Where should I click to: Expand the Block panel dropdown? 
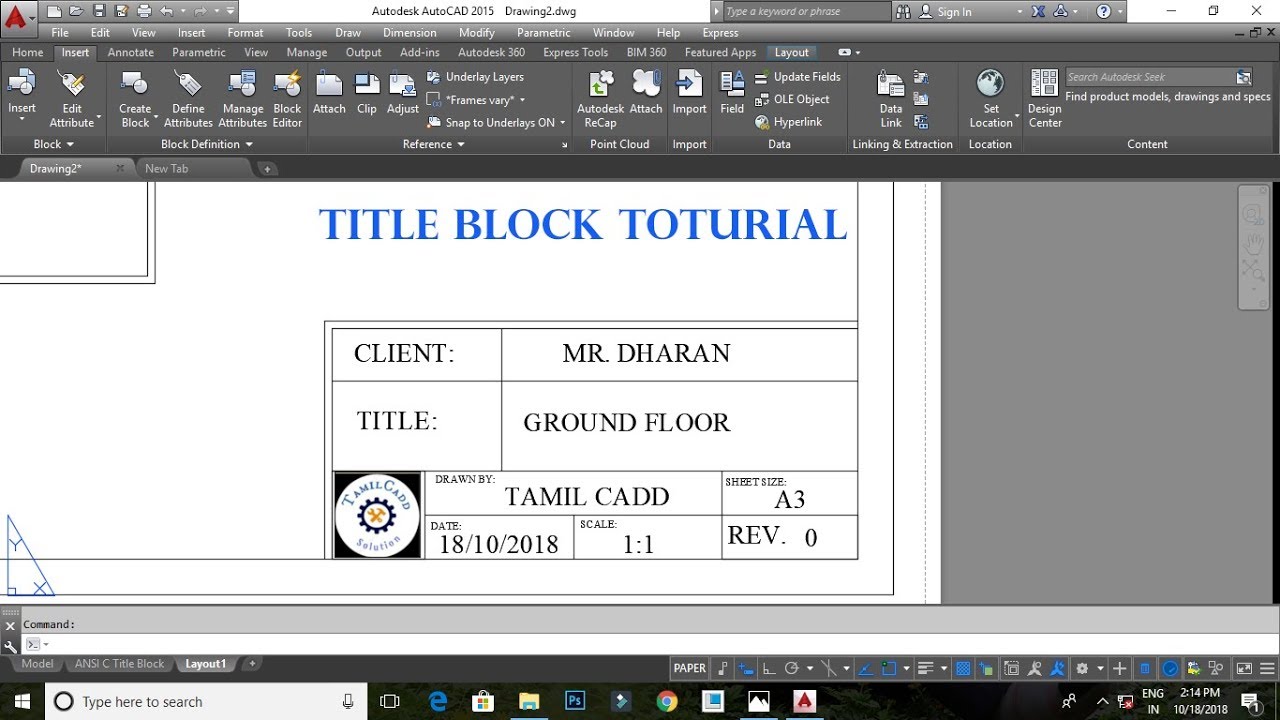[54, 144]
